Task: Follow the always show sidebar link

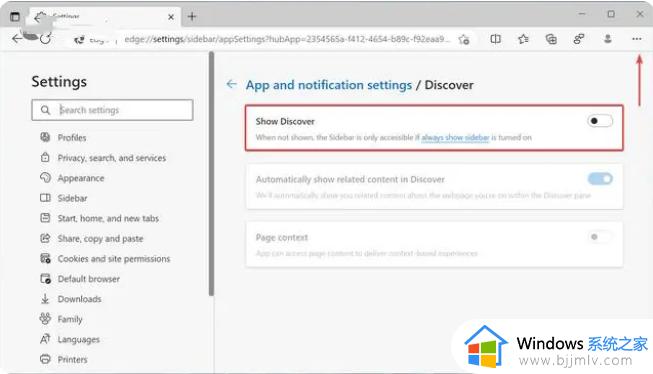Action: (x=455, y=137)
